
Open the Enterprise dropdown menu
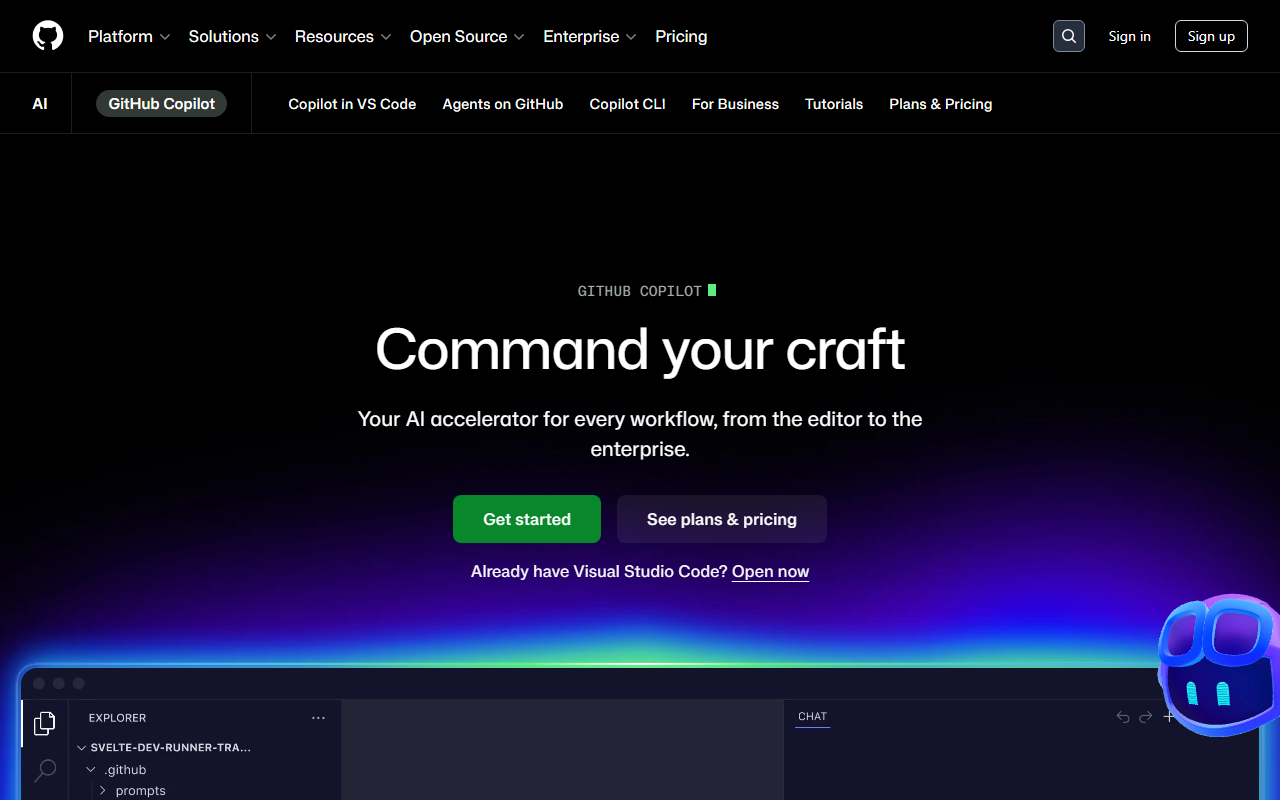click(589, 36)
